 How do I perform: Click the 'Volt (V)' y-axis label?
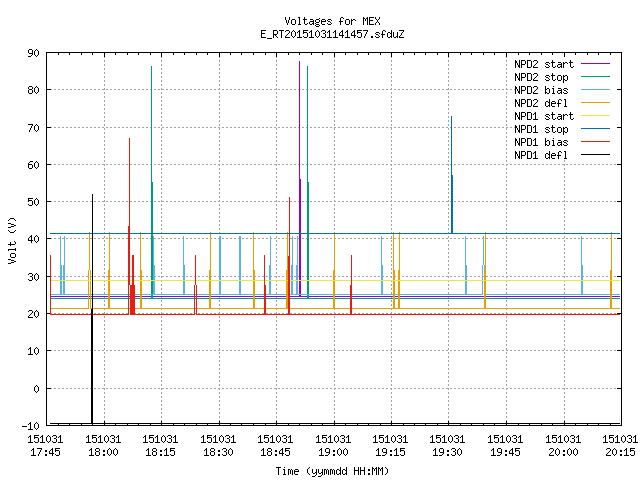[12, 240]
